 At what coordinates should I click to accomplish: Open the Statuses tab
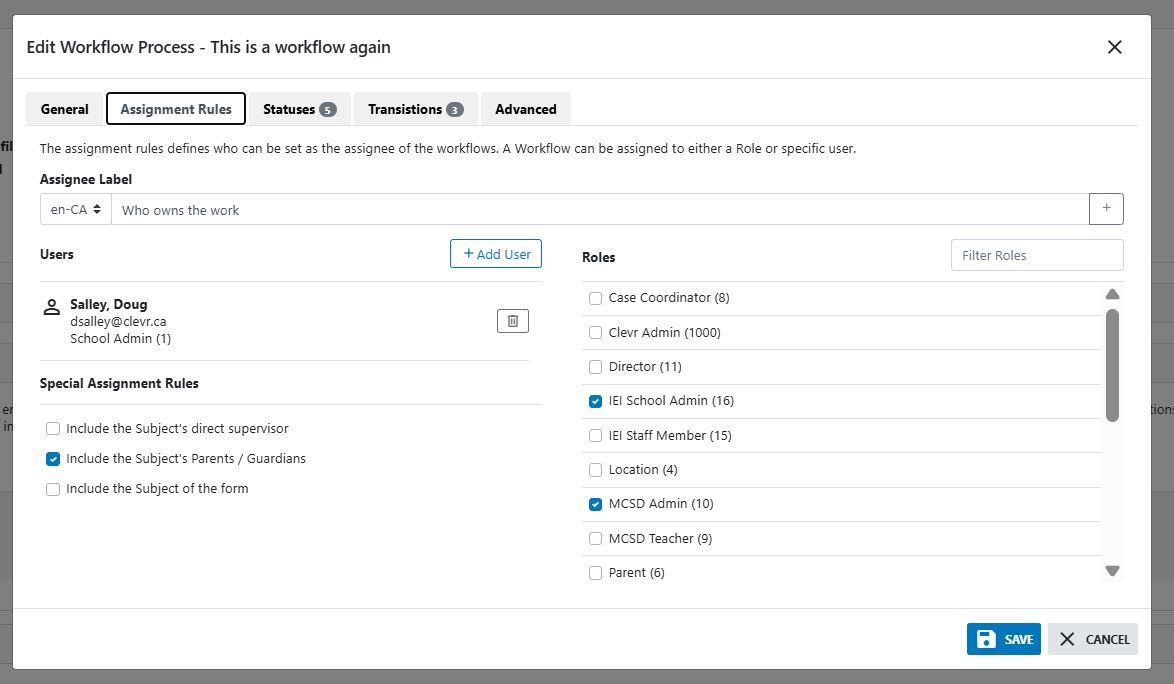299,109
